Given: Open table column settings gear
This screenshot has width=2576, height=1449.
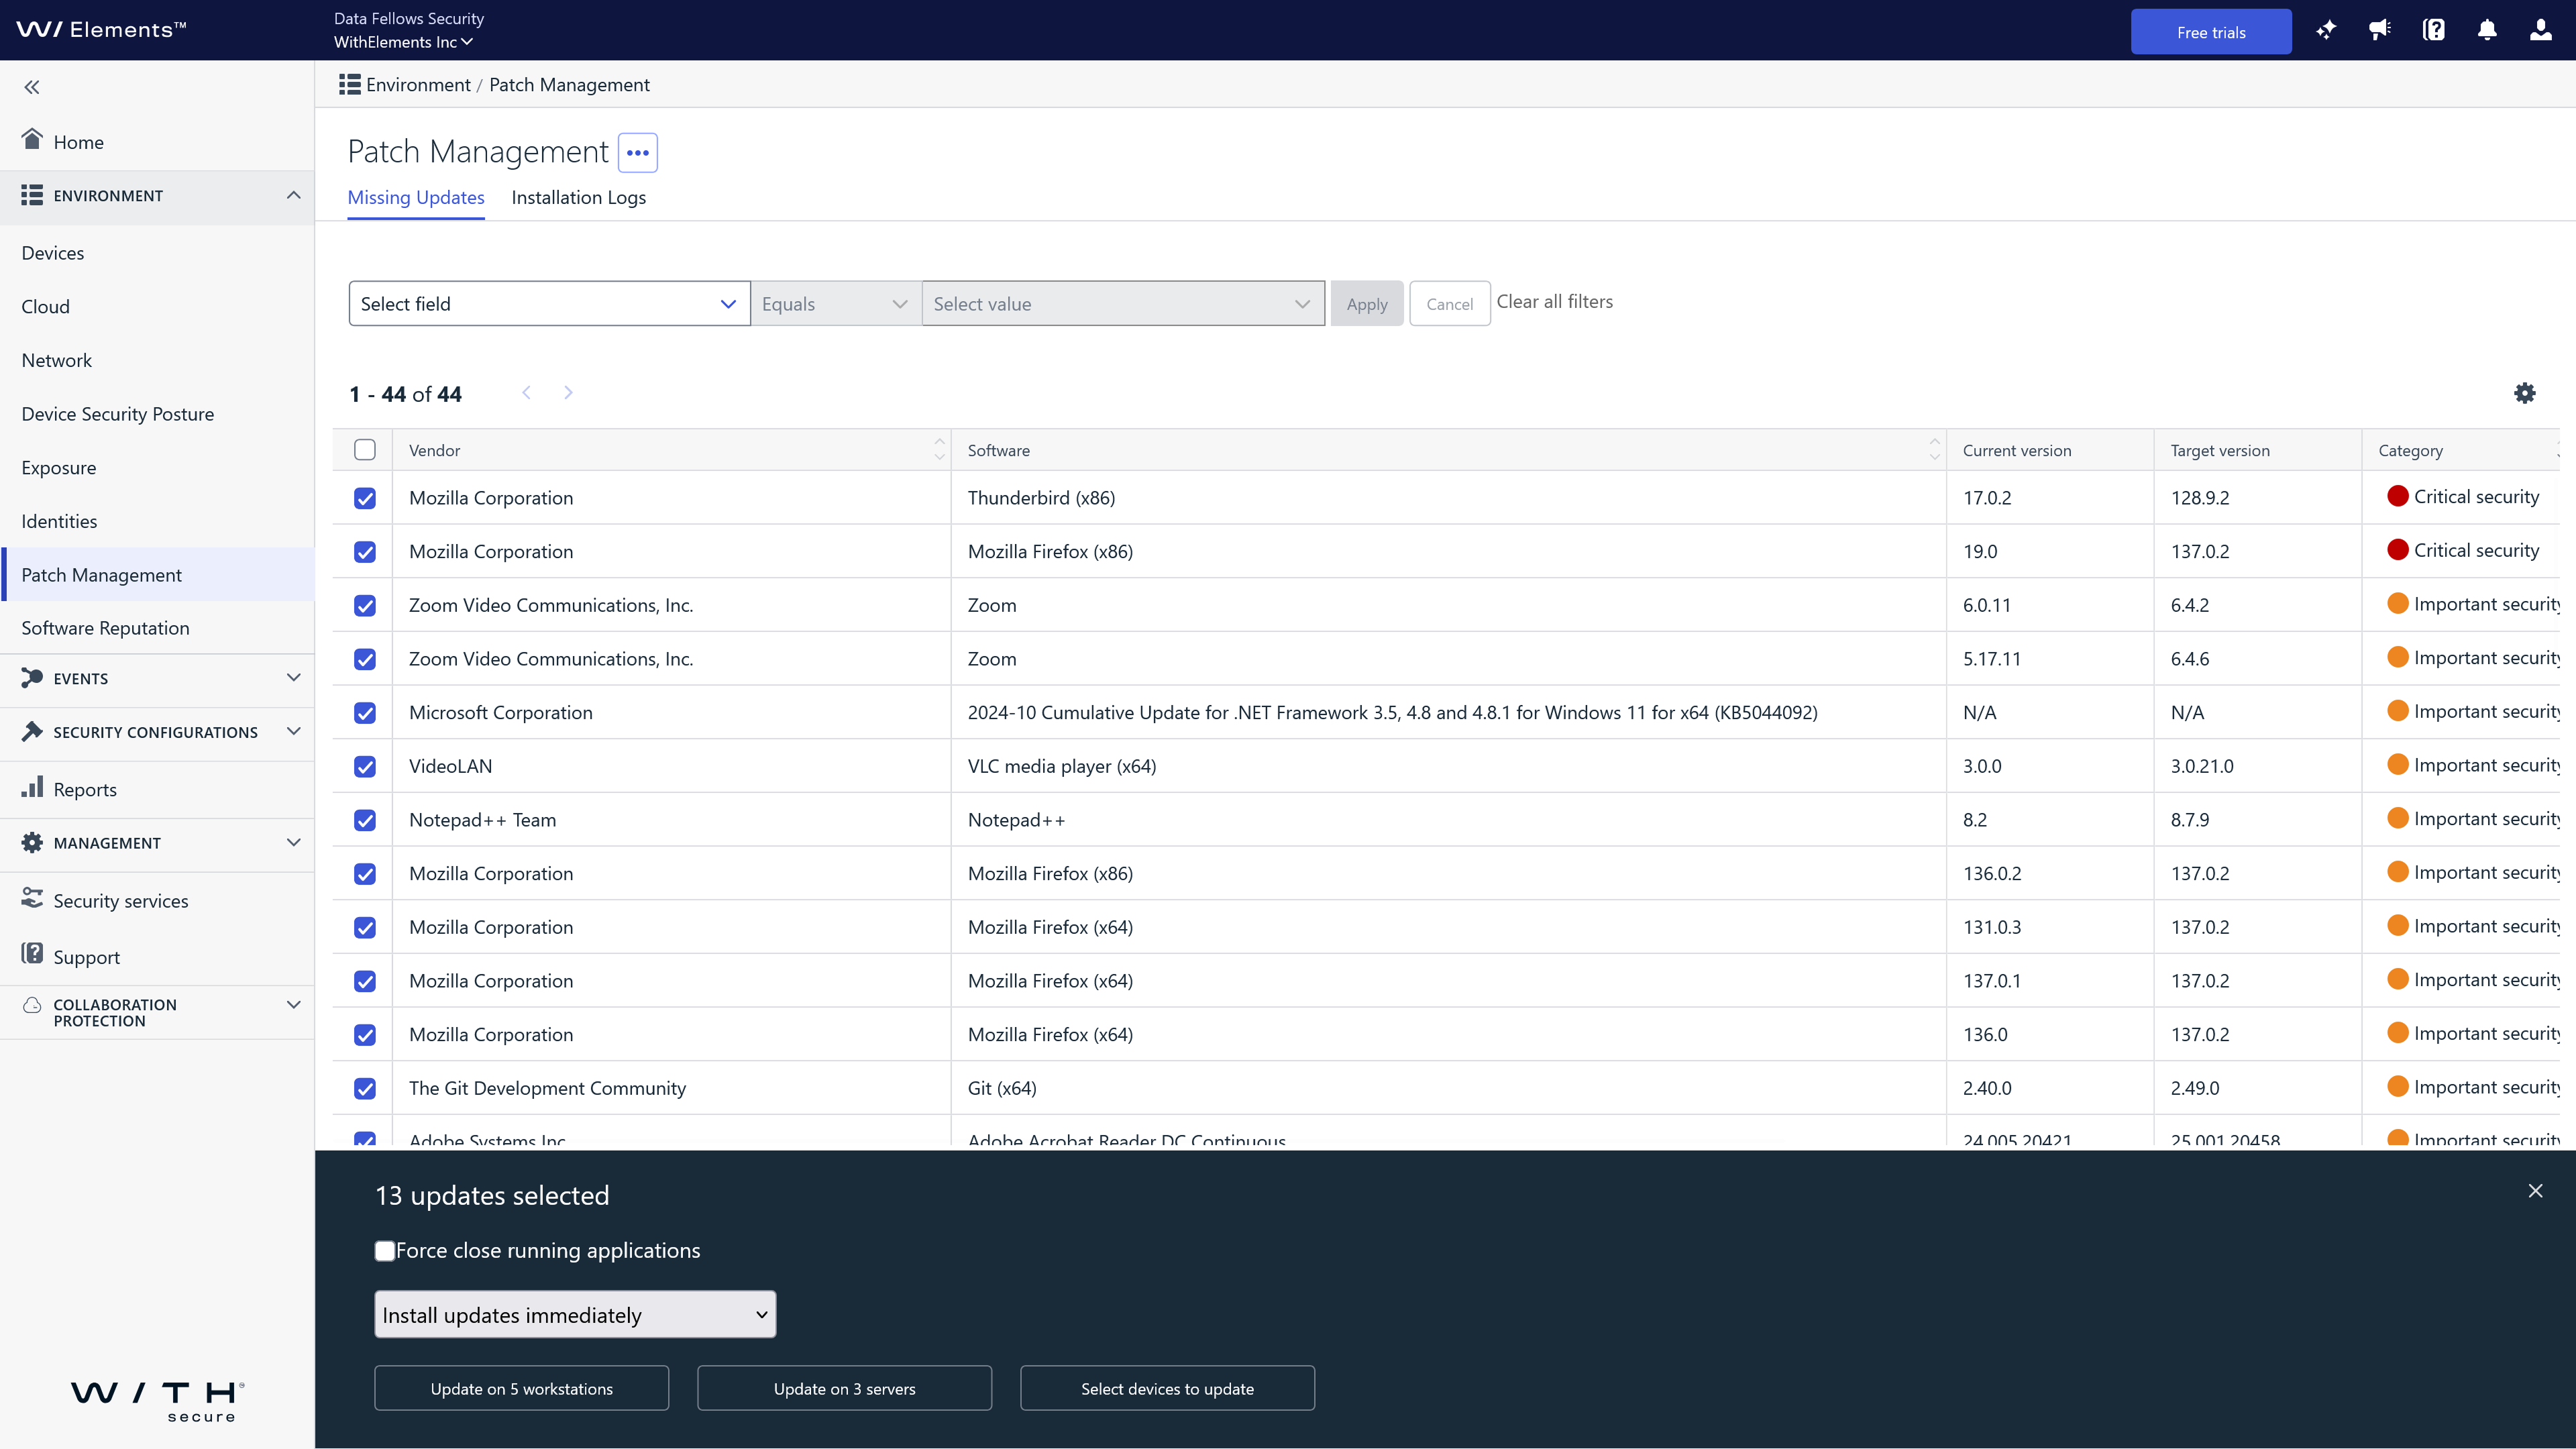Looking at the screenshot, I should (x=2524, y=393).
